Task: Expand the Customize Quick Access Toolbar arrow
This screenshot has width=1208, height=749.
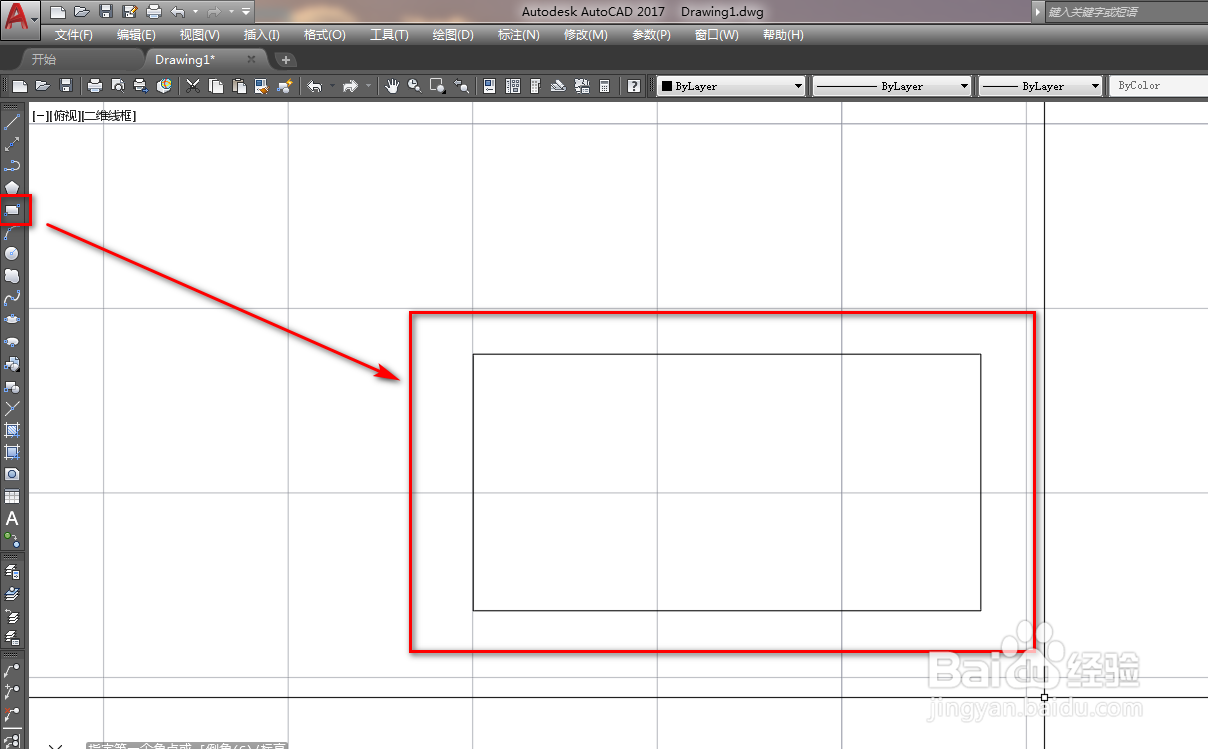Action: click(246, 12)
